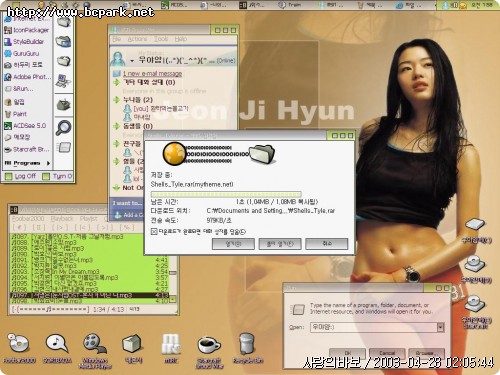Expand the Not Online contact group
The height and width of the screenshot is (375, 500).
[117, 188]
